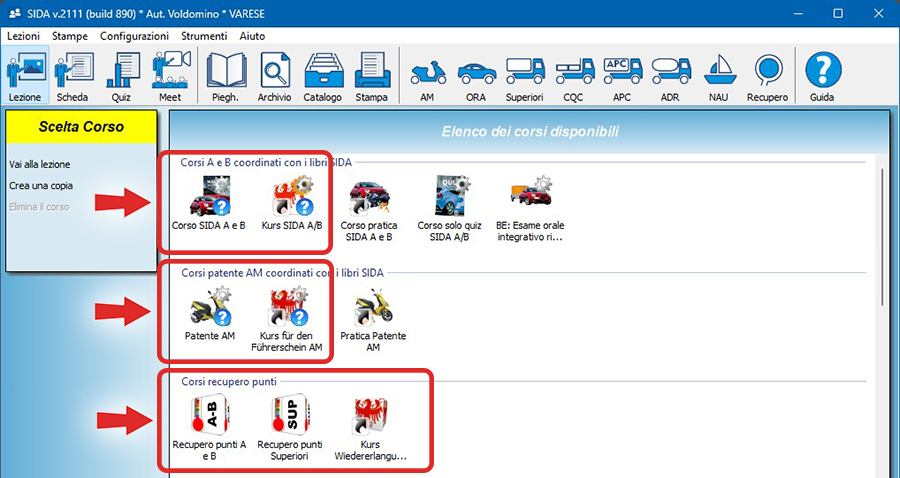
Task: Open the Strumenti menu
Action: [206, 36]
